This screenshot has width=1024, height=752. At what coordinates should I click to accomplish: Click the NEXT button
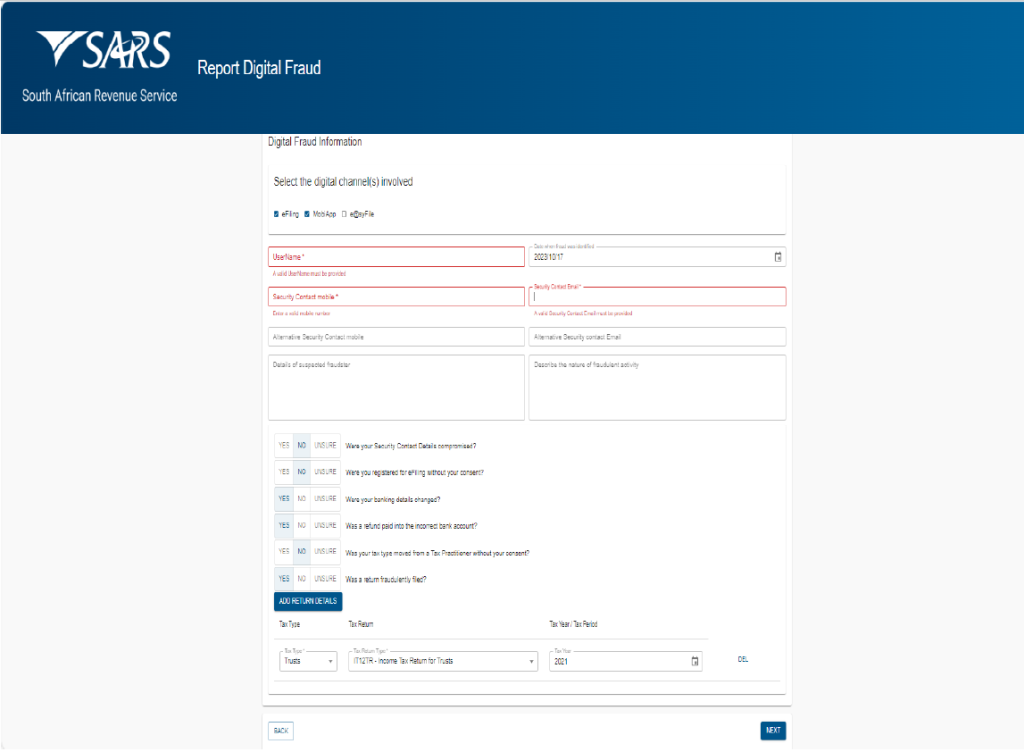(772, 730)
